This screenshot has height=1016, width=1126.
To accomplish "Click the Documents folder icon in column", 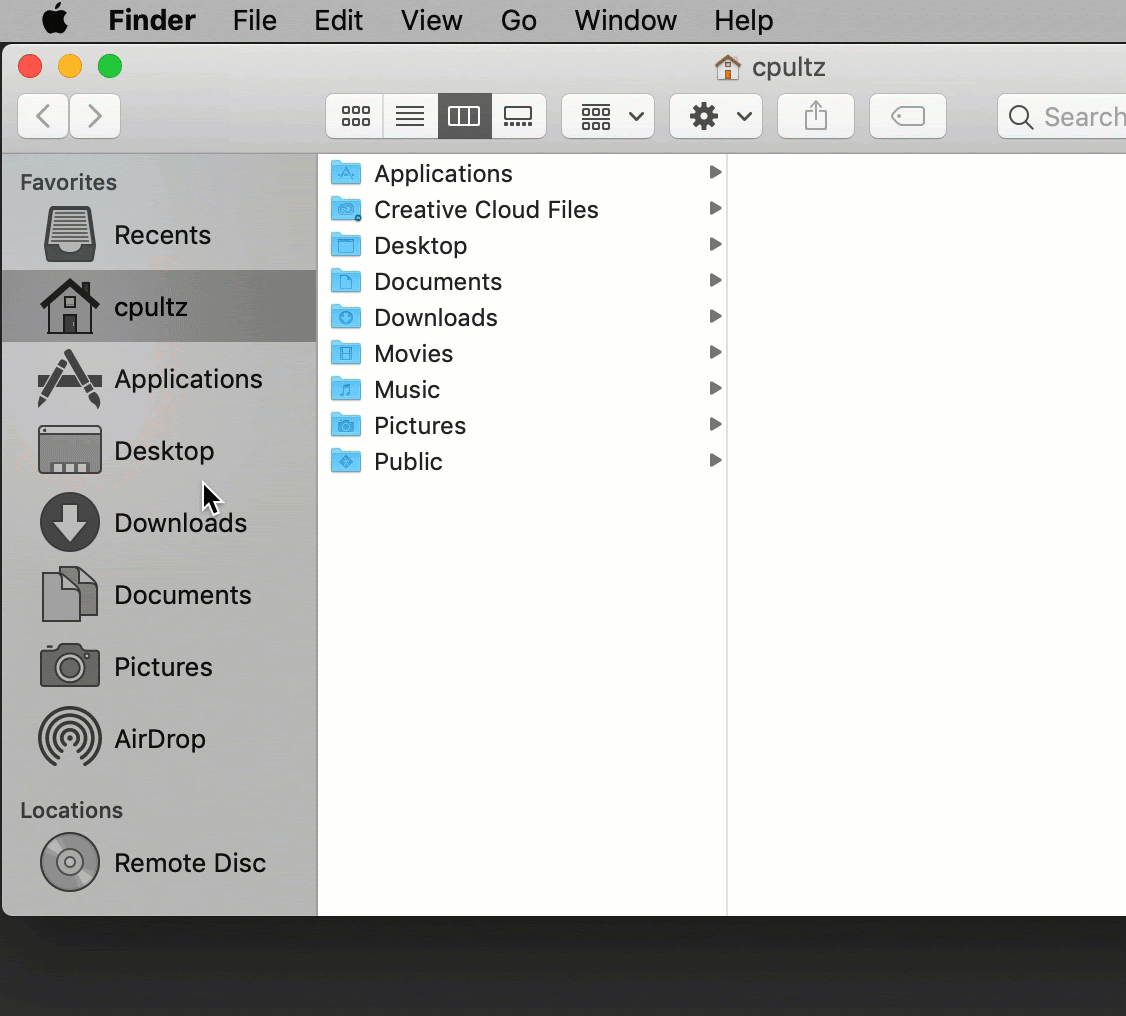I will pos(345,280).
